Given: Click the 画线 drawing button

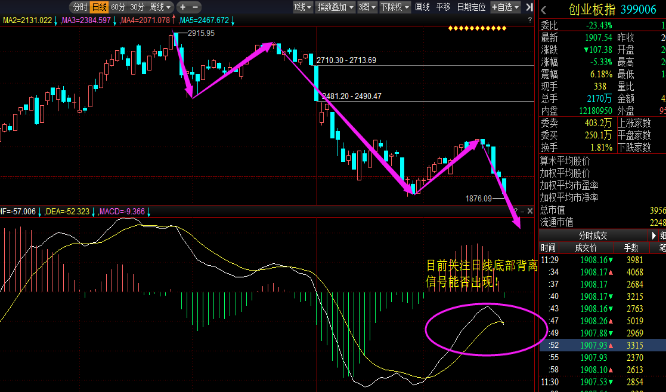Looking at the screenshot, I should [422, 7].
